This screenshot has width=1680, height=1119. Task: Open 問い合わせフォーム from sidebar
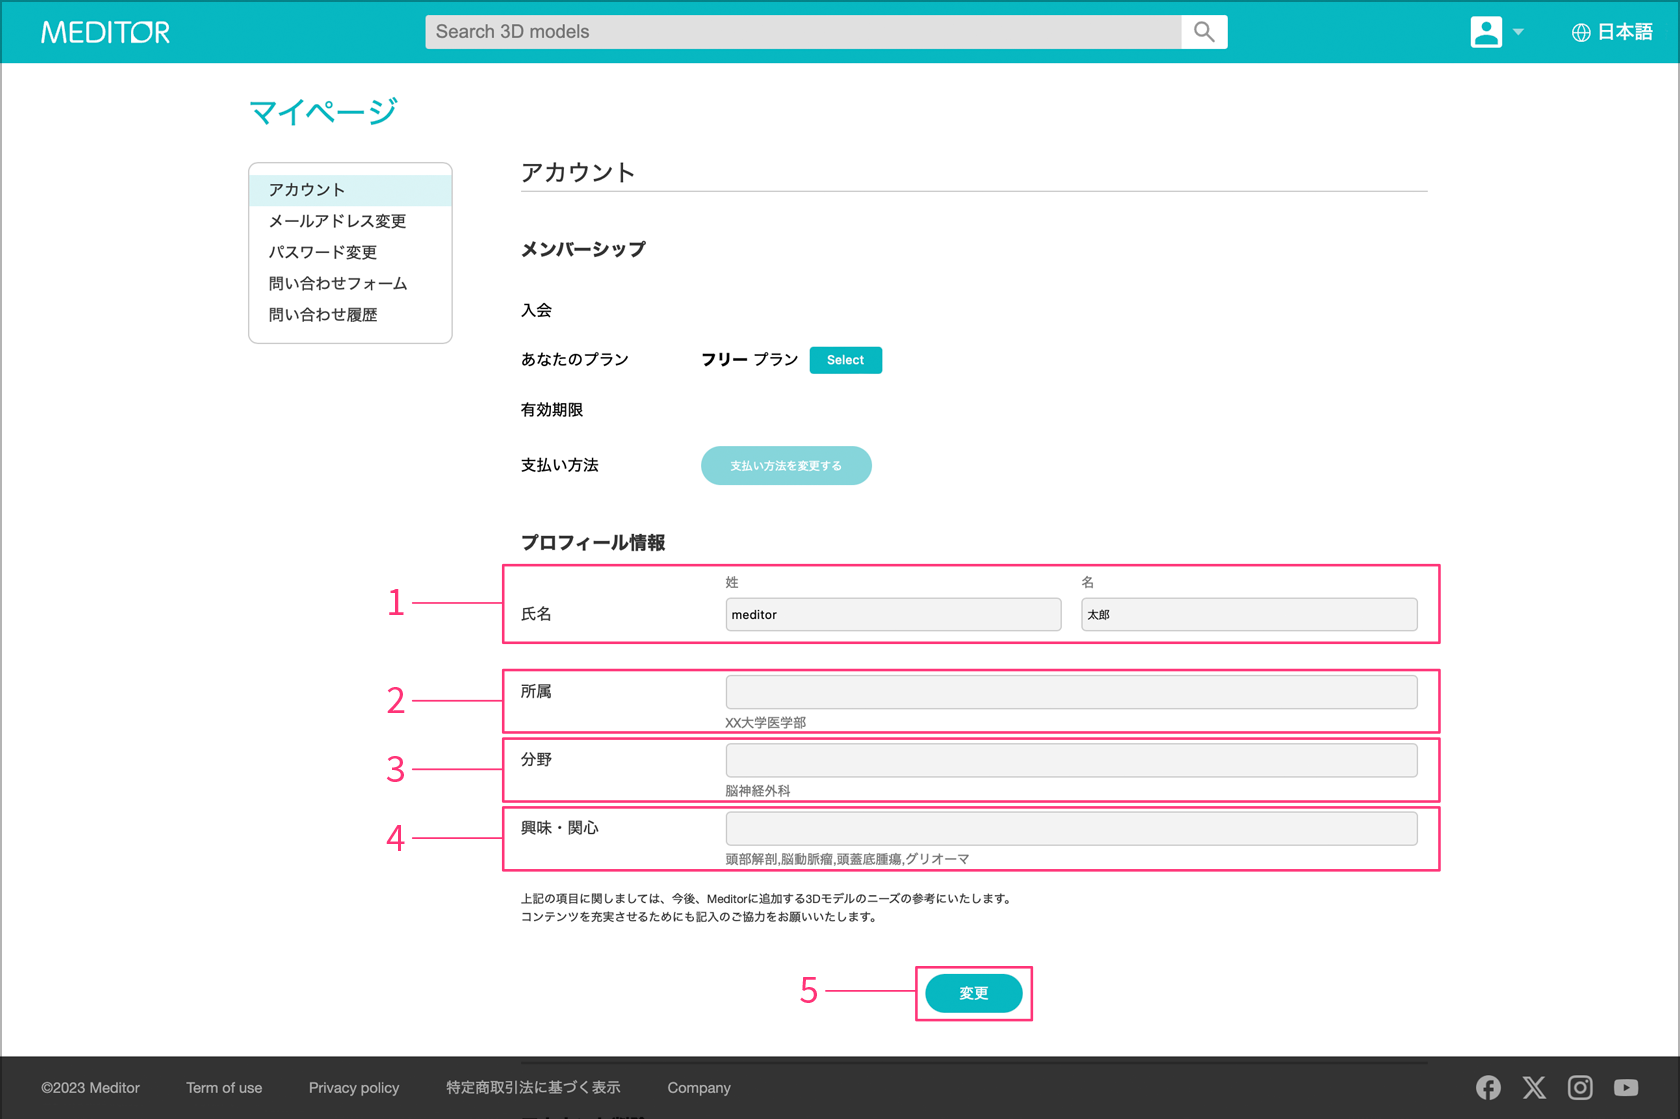tap(337, 283)
